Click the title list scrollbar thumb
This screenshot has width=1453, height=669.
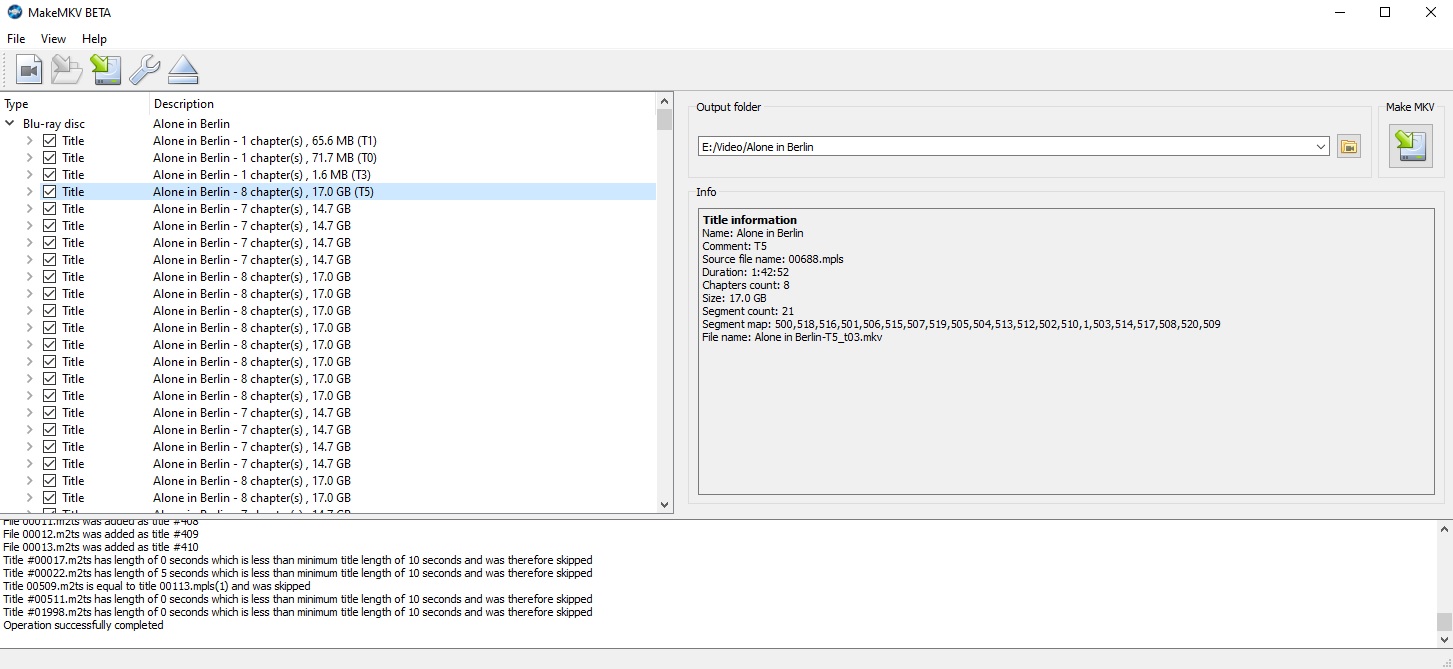(665, 120)
